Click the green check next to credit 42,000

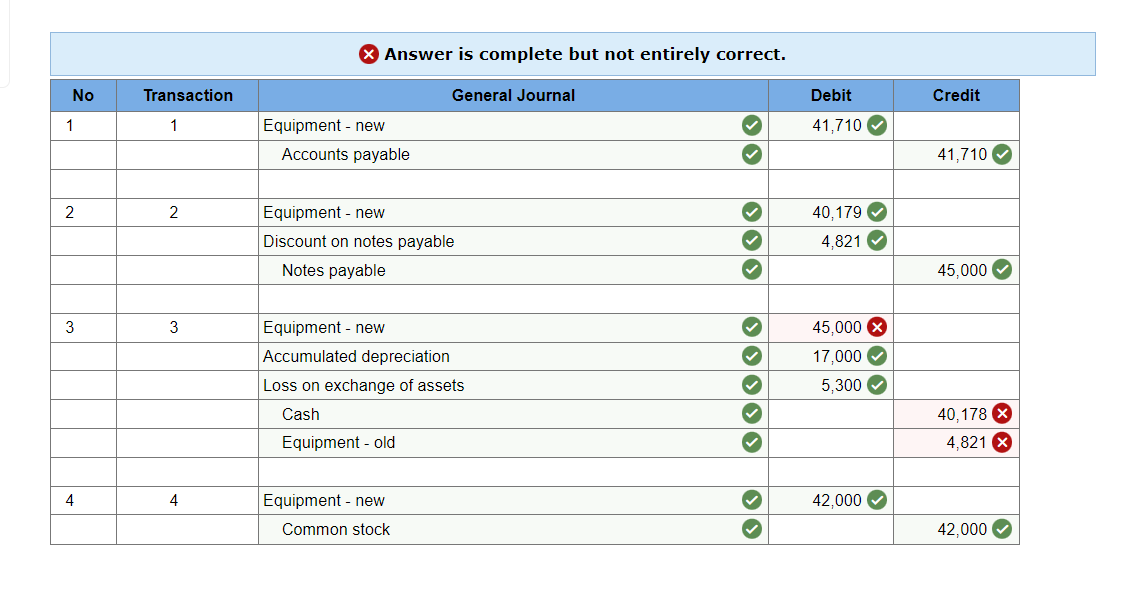1002,529
